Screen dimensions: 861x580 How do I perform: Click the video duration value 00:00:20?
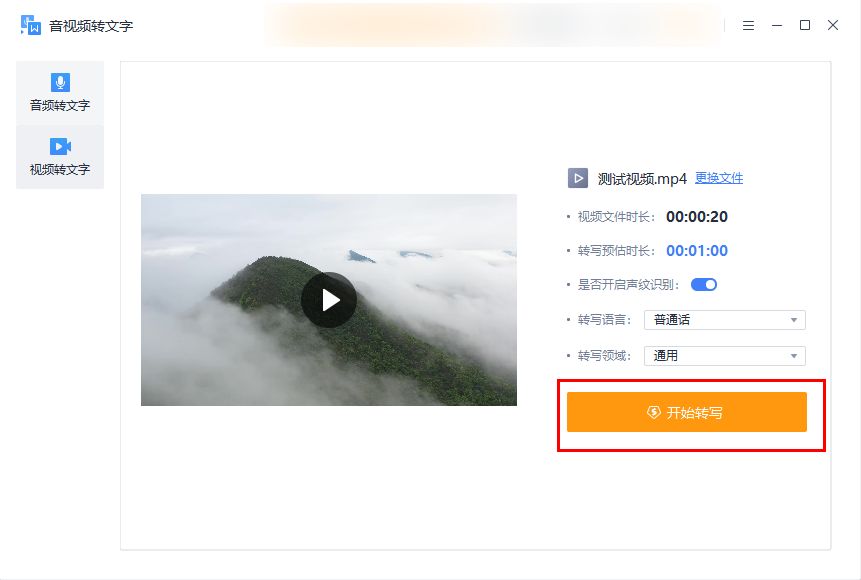pyautogui.click(x=697, y=217)
